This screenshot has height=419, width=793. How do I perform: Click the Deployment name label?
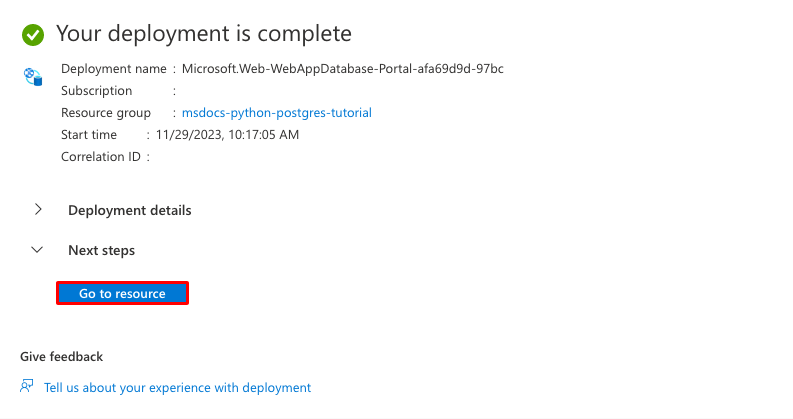click(x=113, y=69)
